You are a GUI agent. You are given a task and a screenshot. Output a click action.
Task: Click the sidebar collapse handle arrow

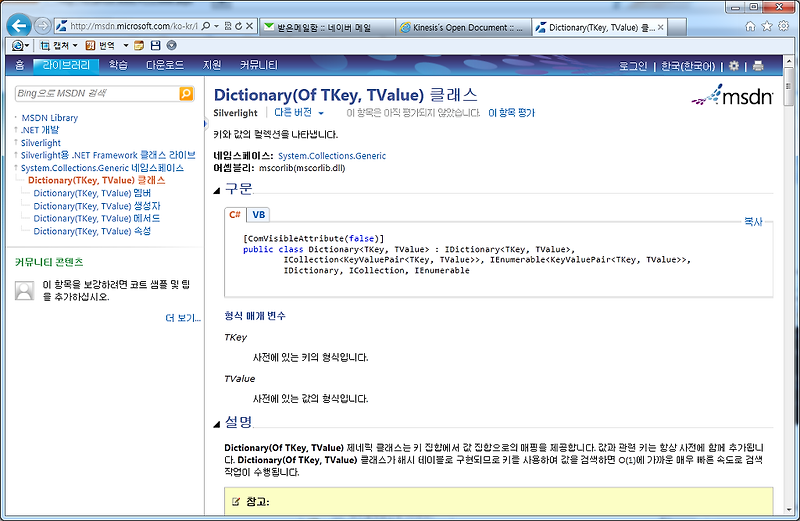click(206, 123)
